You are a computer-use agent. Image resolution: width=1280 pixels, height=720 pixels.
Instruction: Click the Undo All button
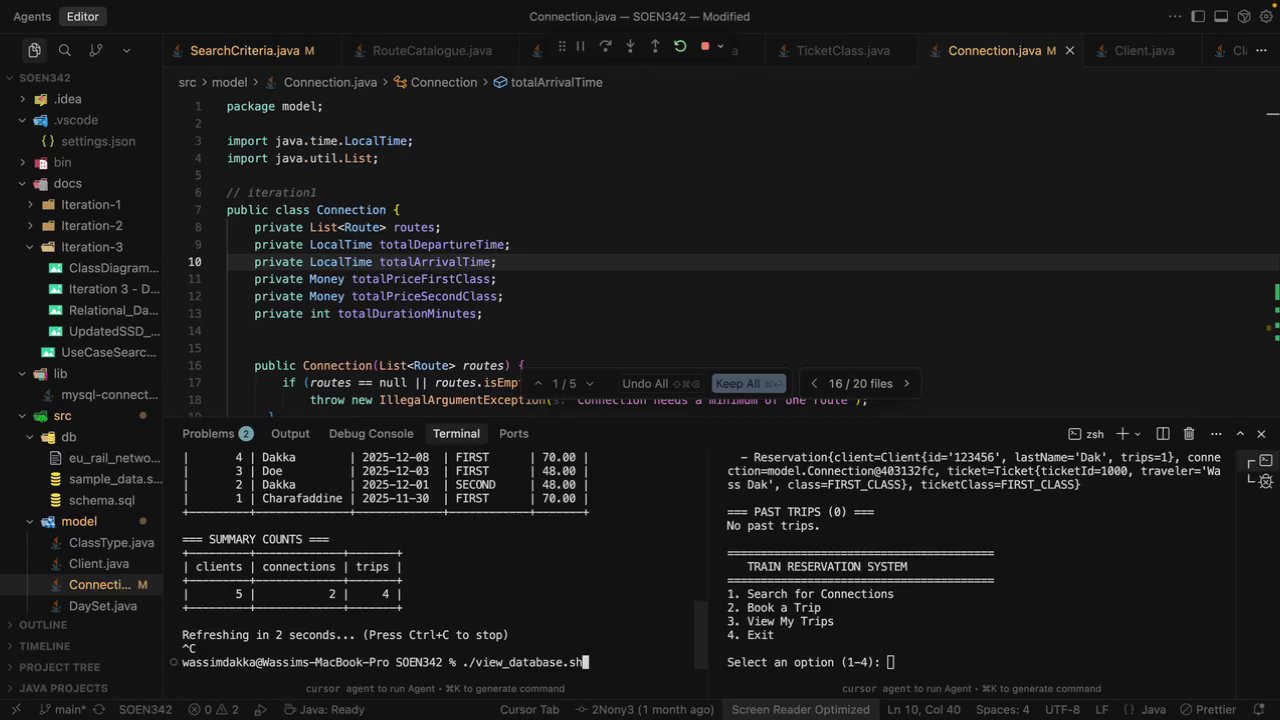pos(645,384)
